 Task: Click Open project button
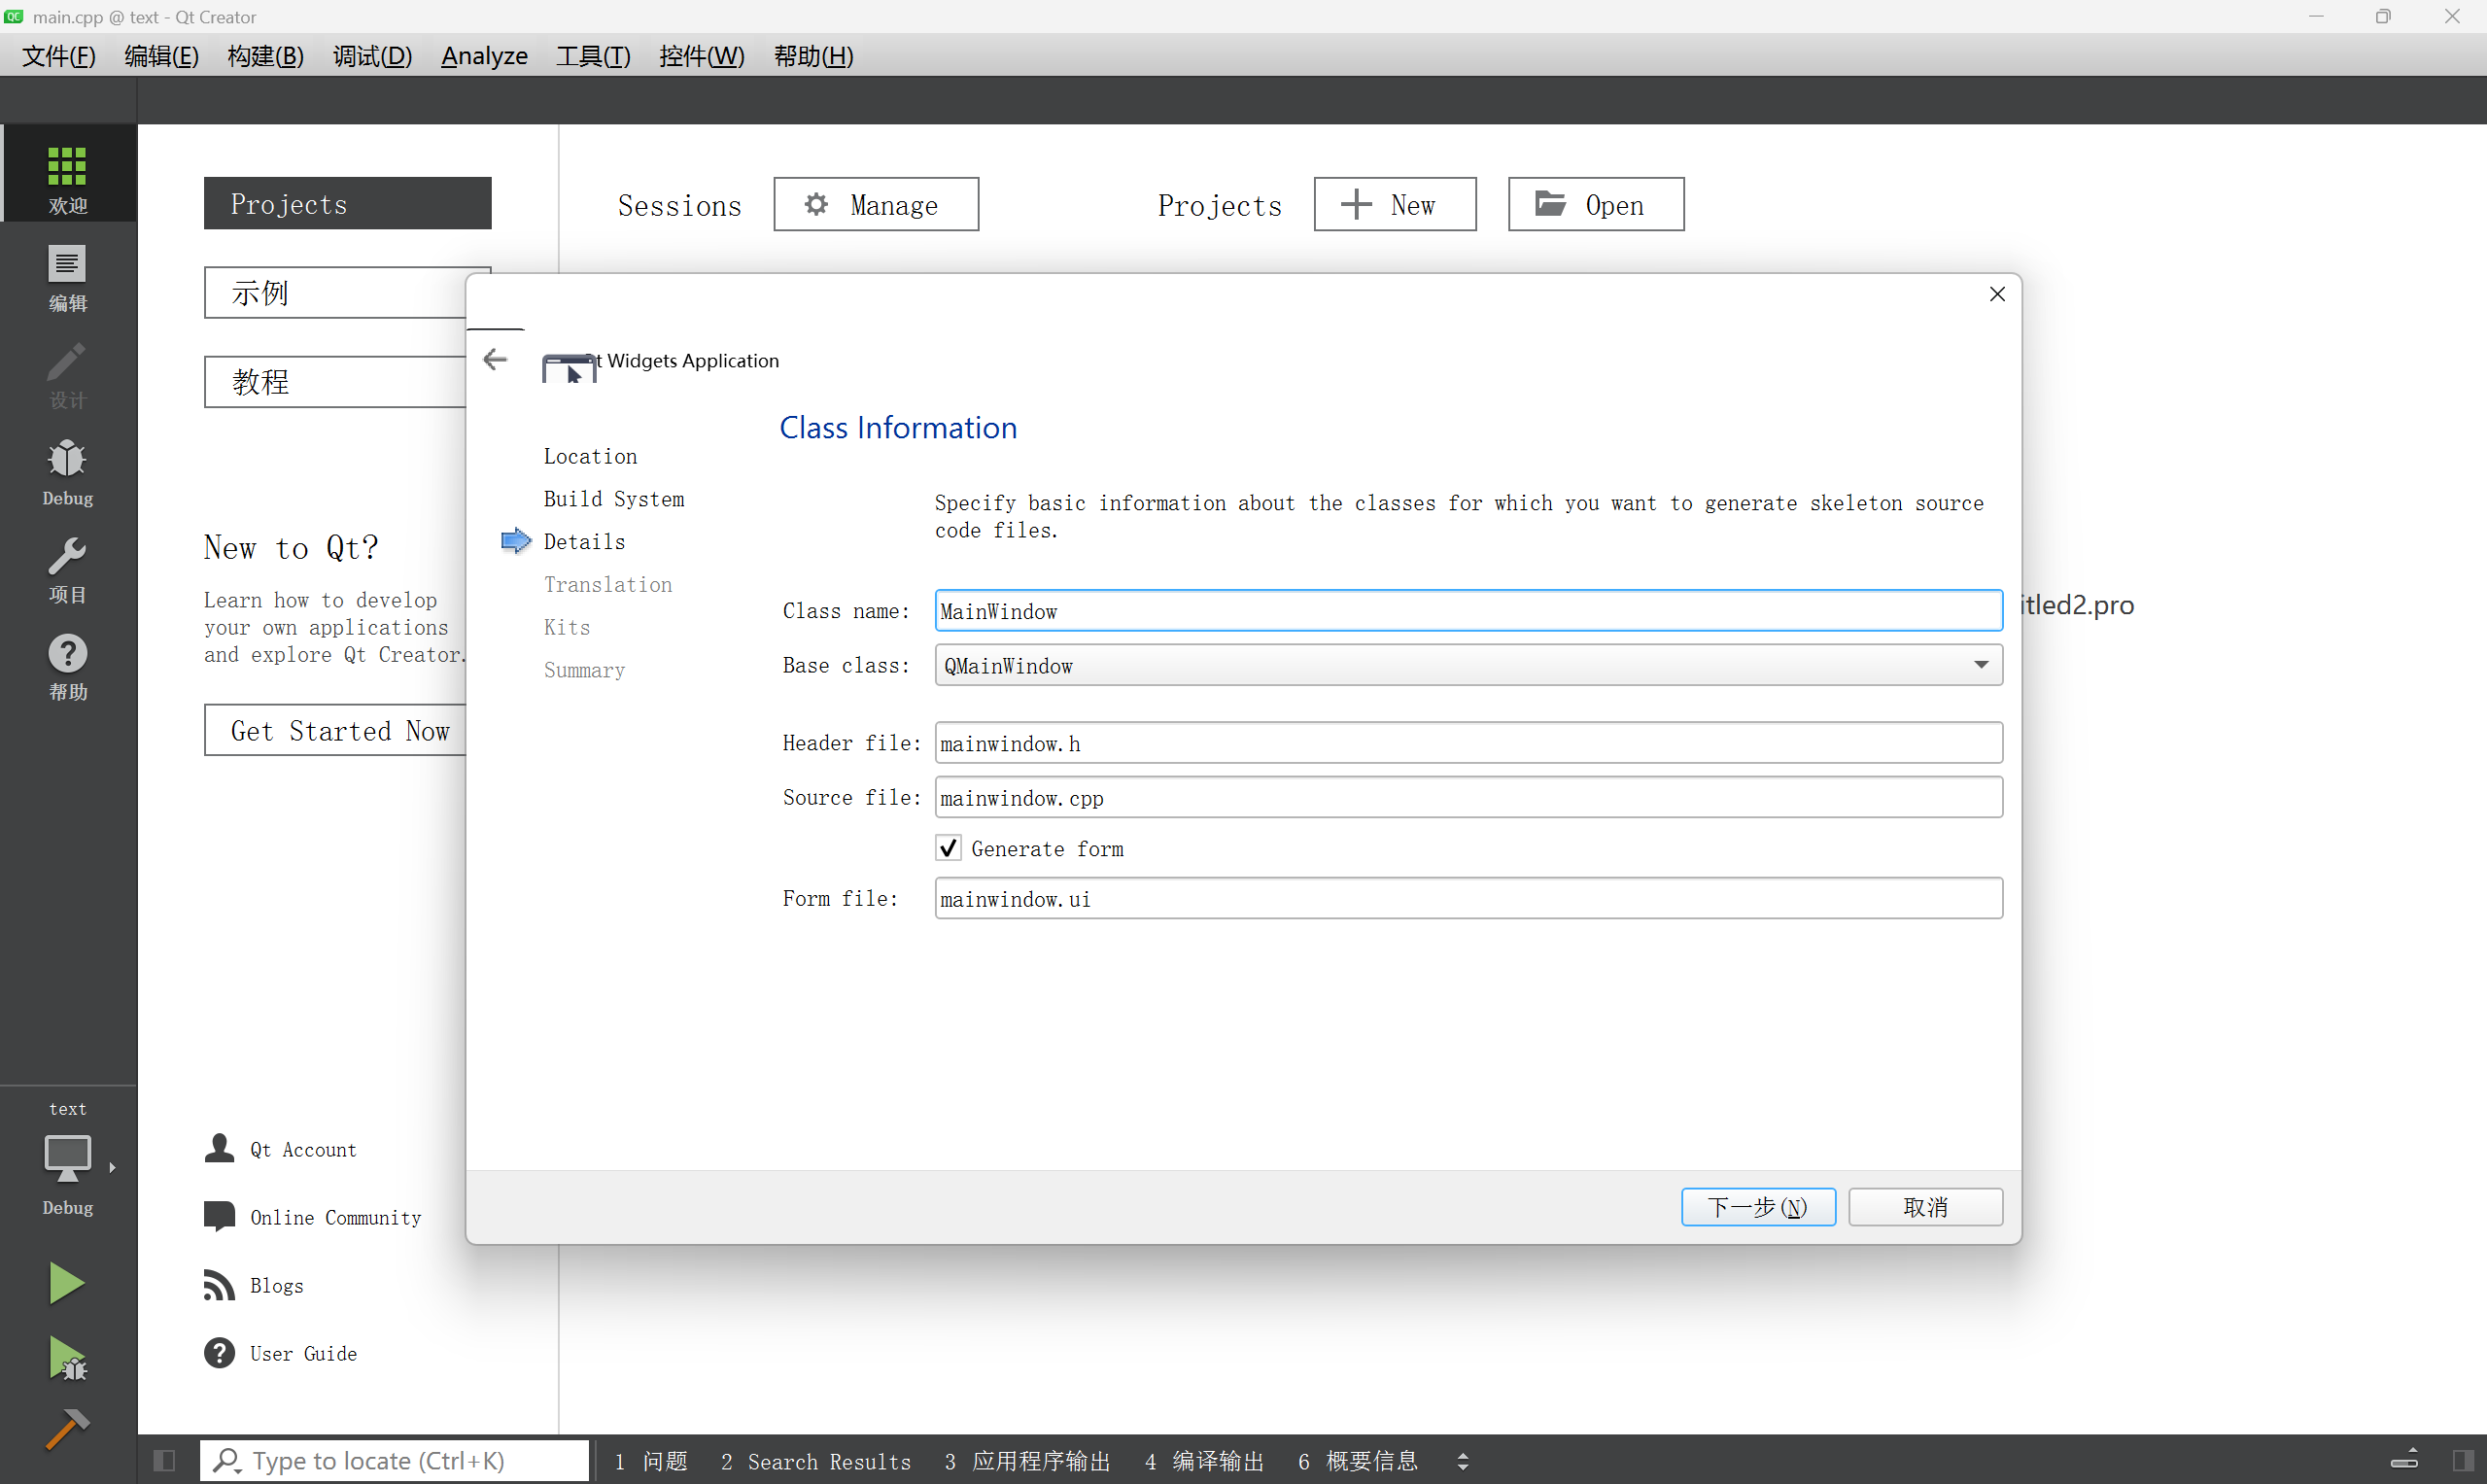pyautogui.click(x=1596, y=204)
